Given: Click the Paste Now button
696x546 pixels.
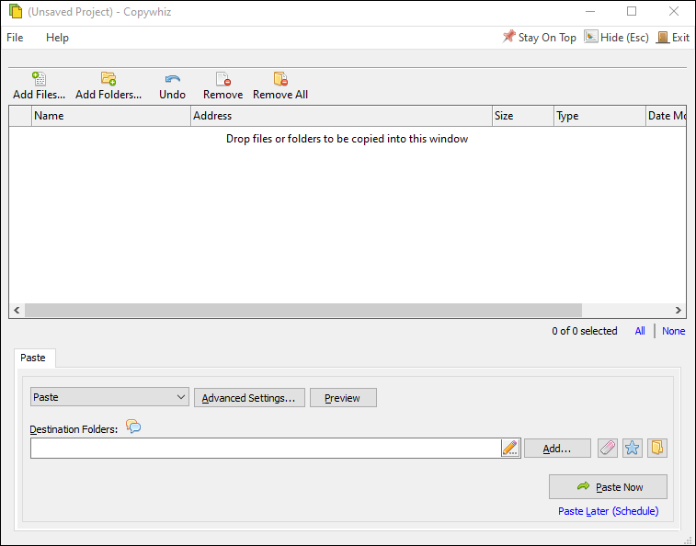Looking at the screenshot, I should (x=608, y=487).
